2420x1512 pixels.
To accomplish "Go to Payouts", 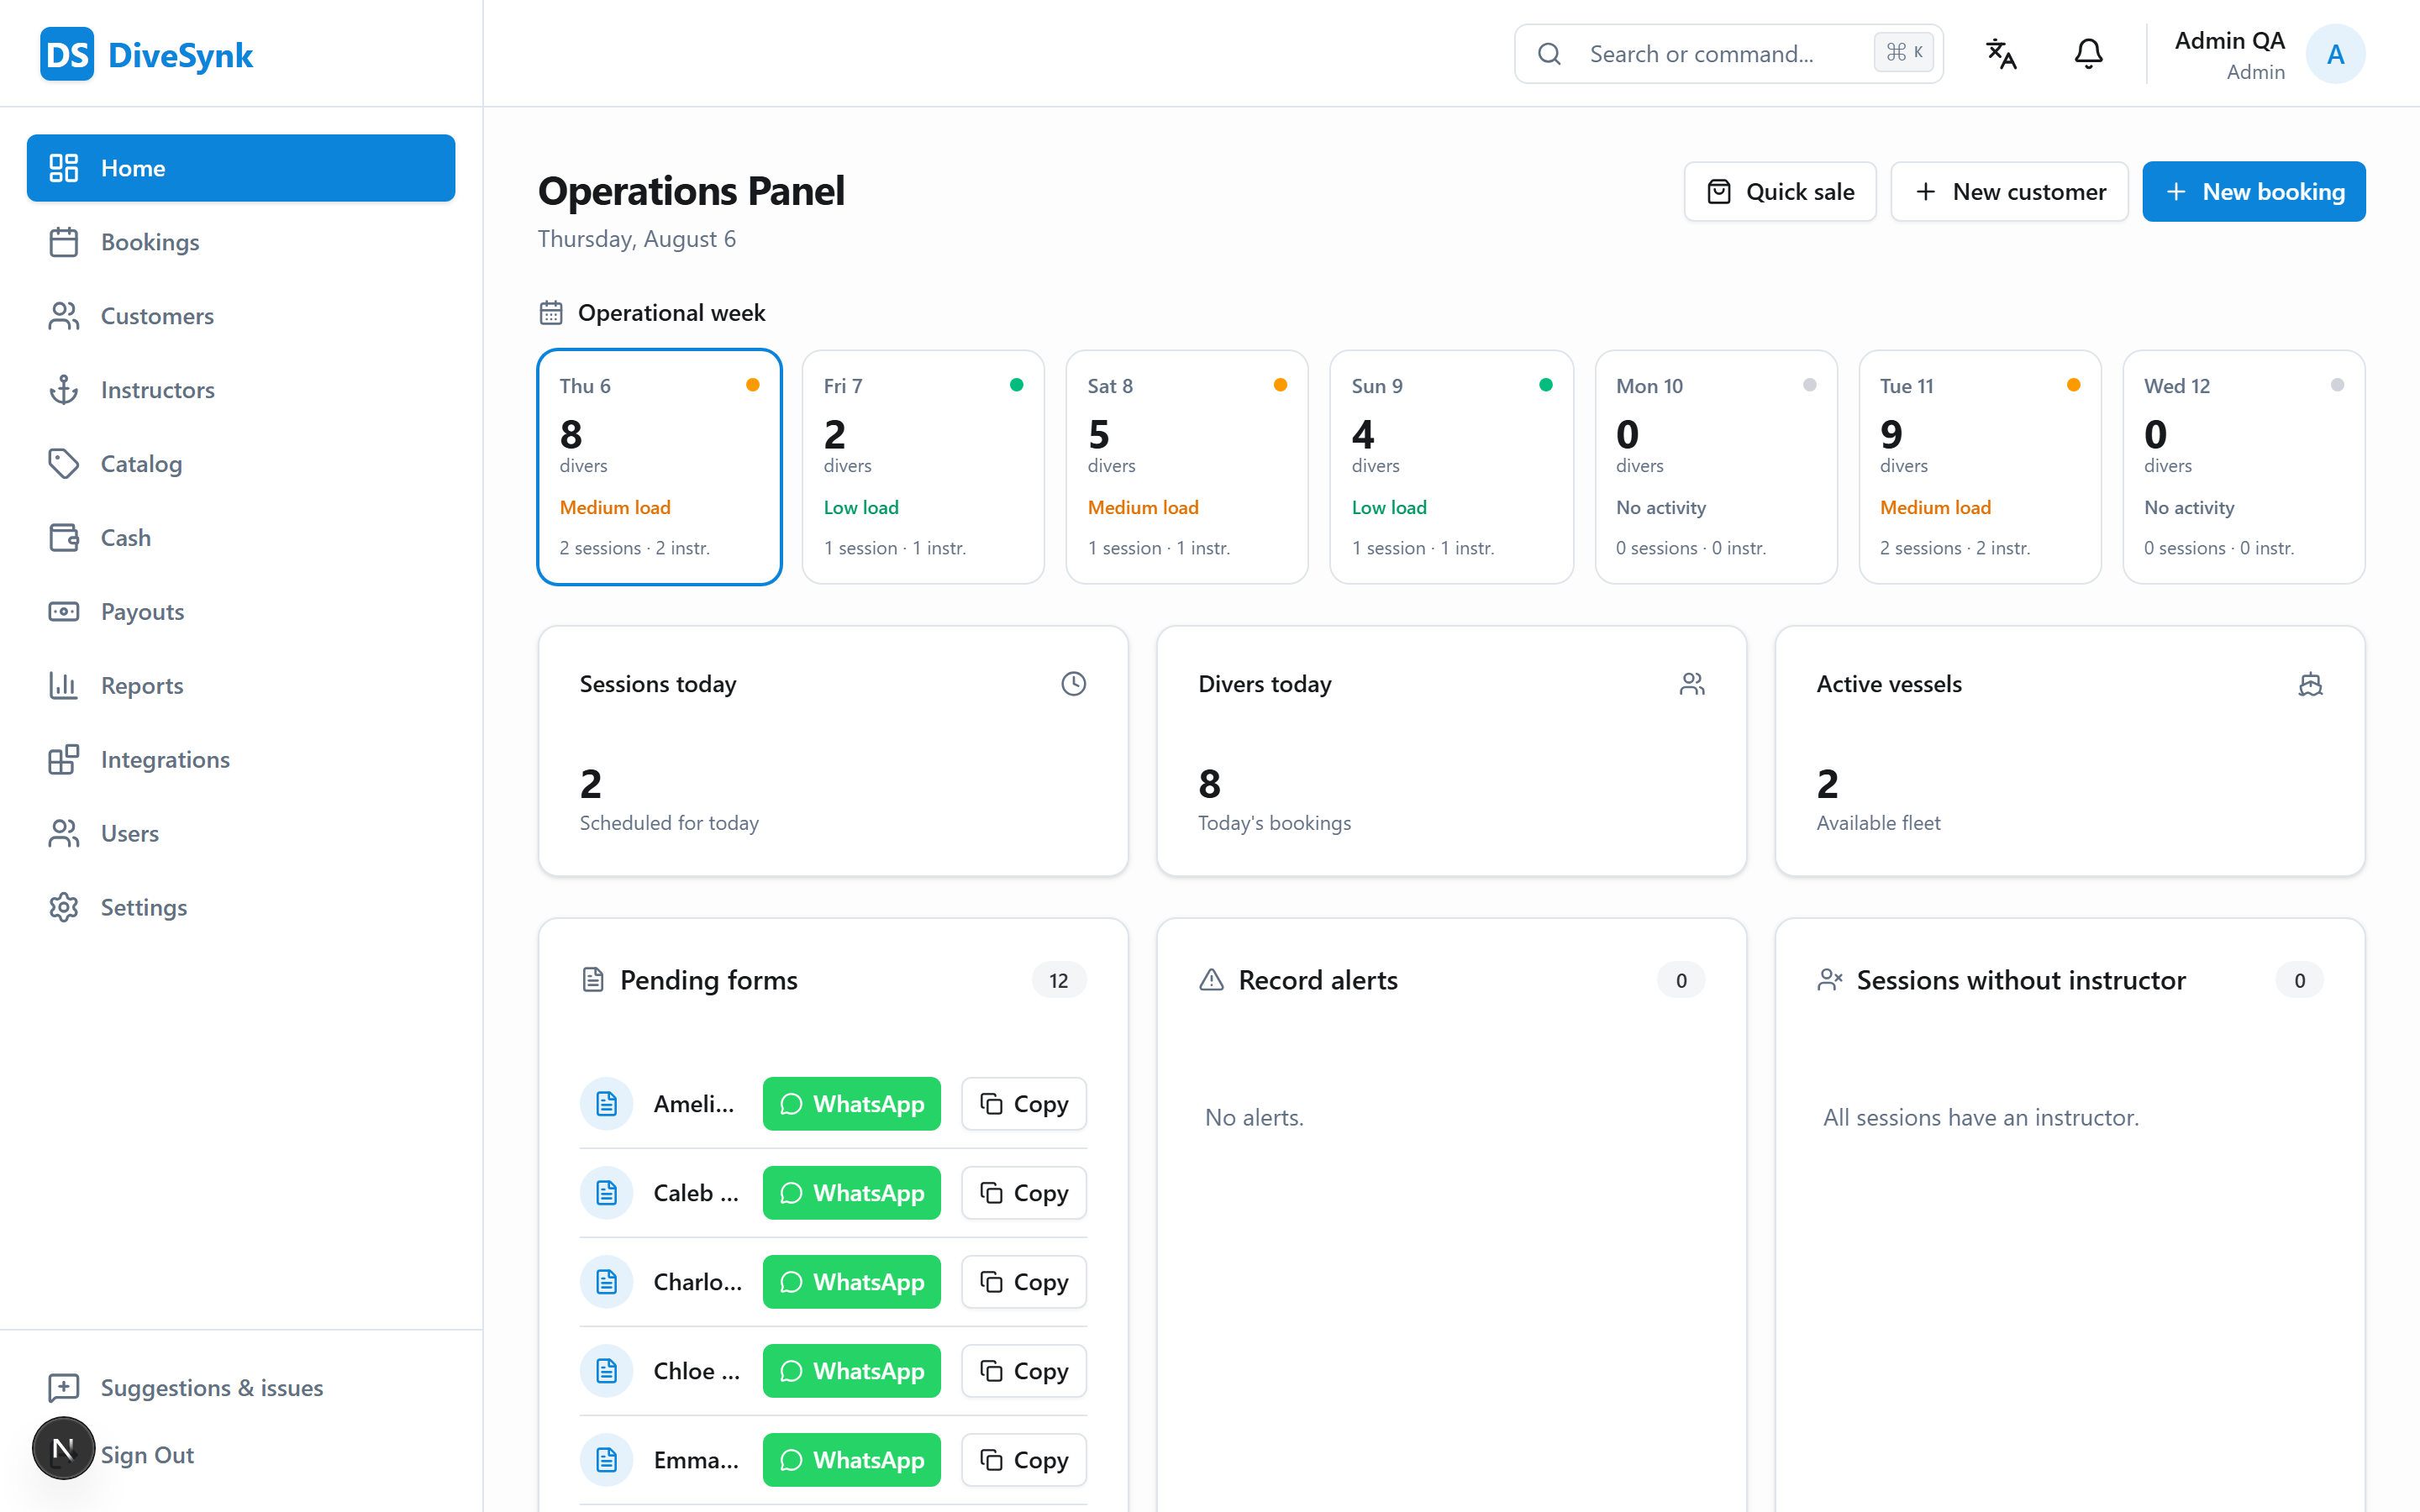I will point(241,612).
